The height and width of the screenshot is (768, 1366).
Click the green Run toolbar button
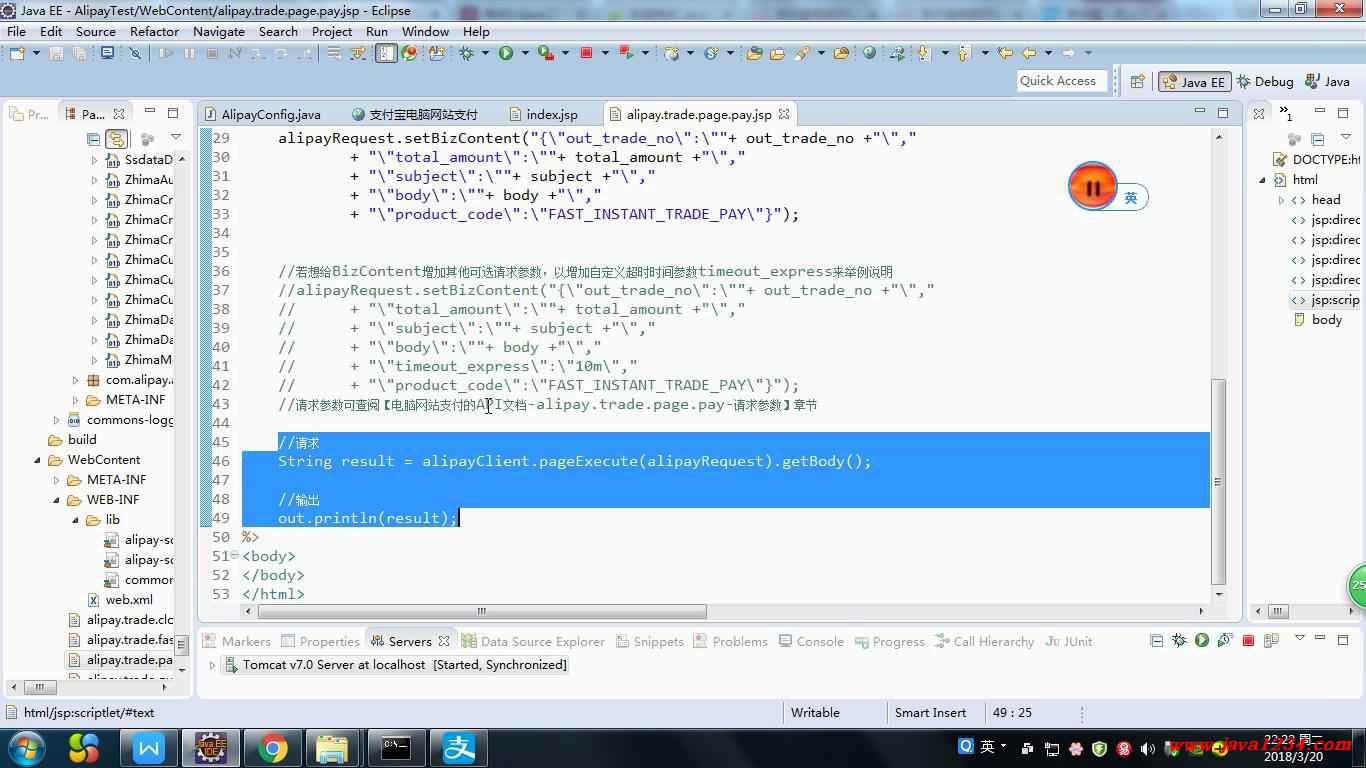tap(506, 53)
